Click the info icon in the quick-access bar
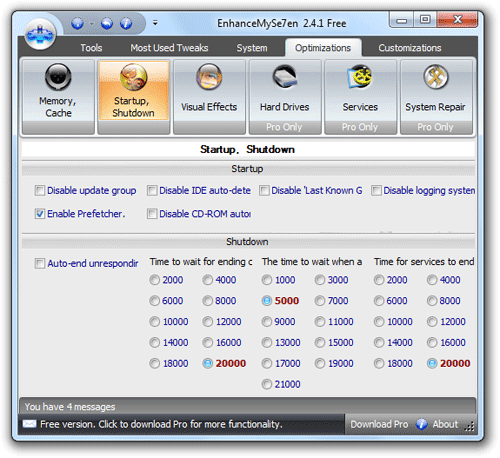This screenshot has height=458, width=500. click(x=126, y=23)
